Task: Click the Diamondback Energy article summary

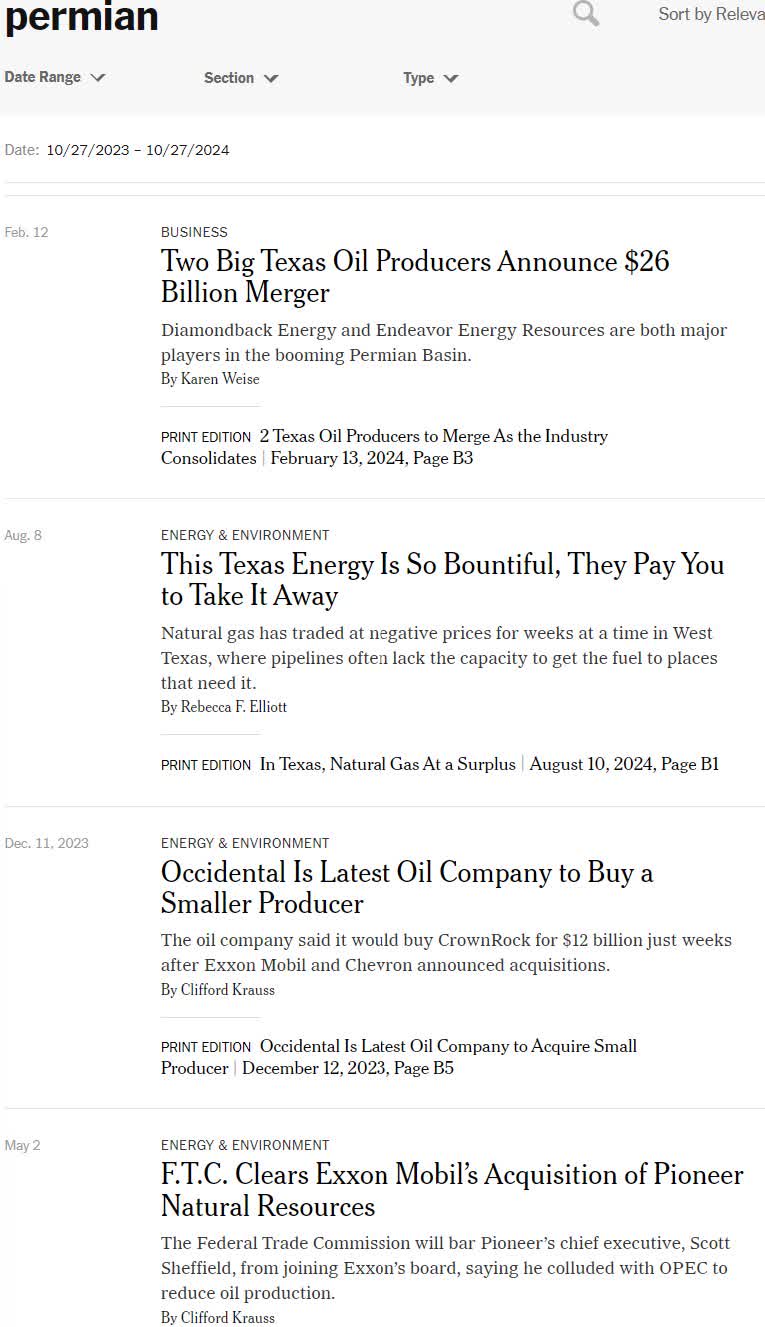Action: pyautogui.click(x=444, y=342)
